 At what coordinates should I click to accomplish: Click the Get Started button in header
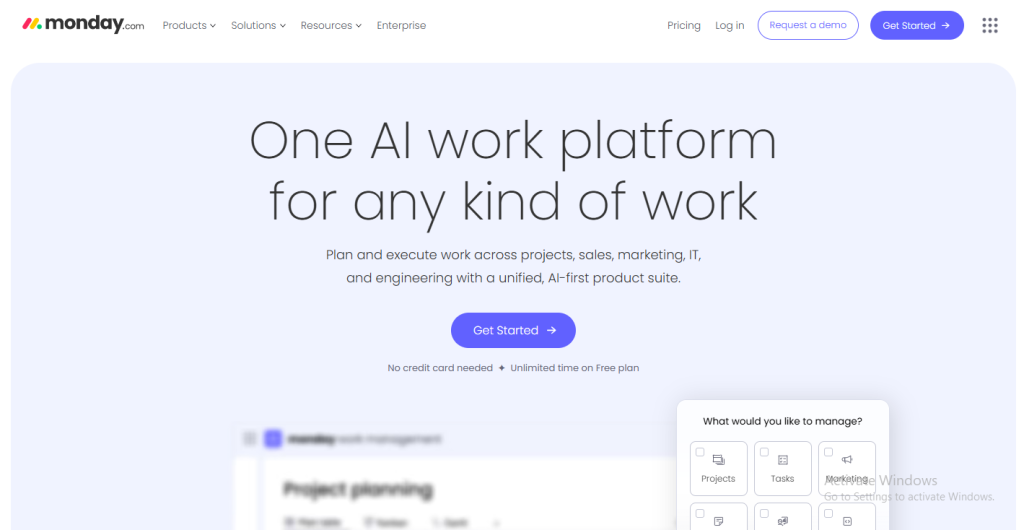pos(916,26)
